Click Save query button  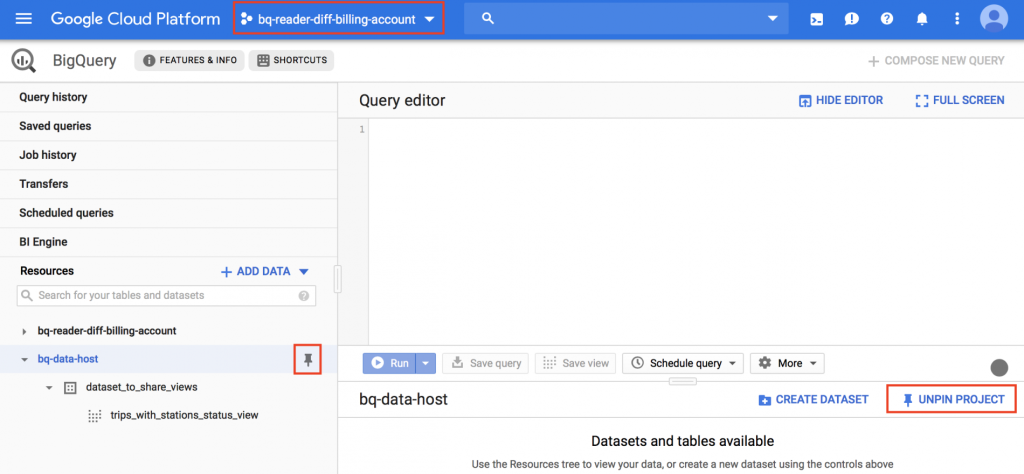coord(486,363)
